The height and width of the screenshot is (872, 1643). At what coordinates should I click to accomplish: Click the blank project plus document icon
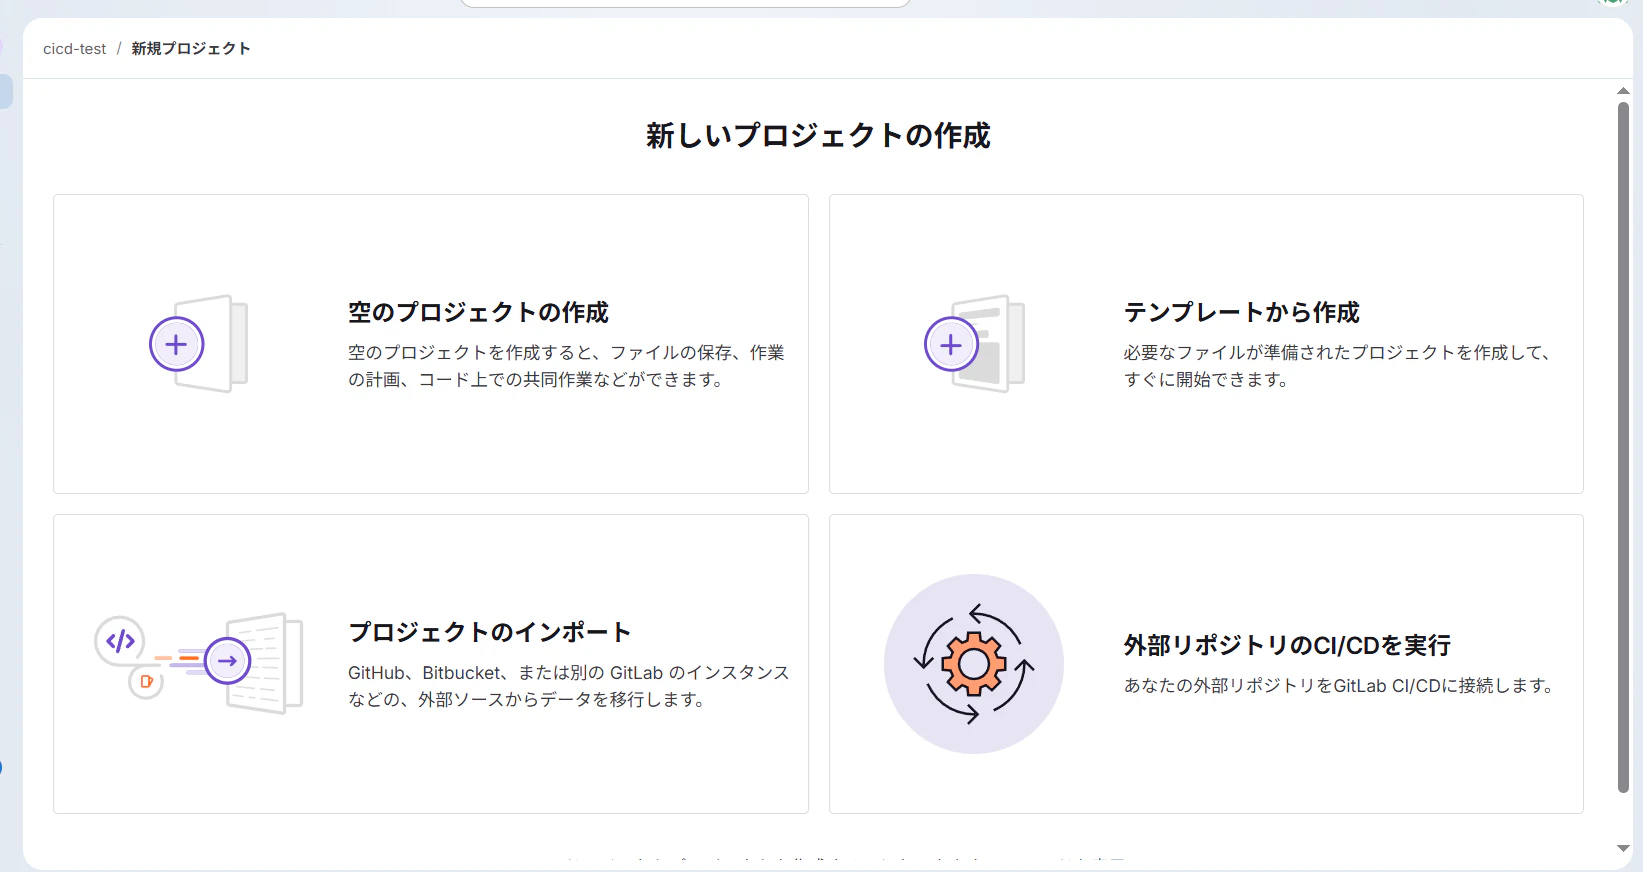tap(199, 343)
